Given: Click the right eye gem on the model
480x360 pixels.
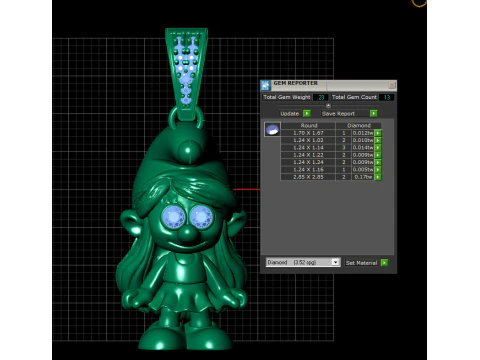Looking at the screenshot, I should pyautogui.click(x=201, y=217).
